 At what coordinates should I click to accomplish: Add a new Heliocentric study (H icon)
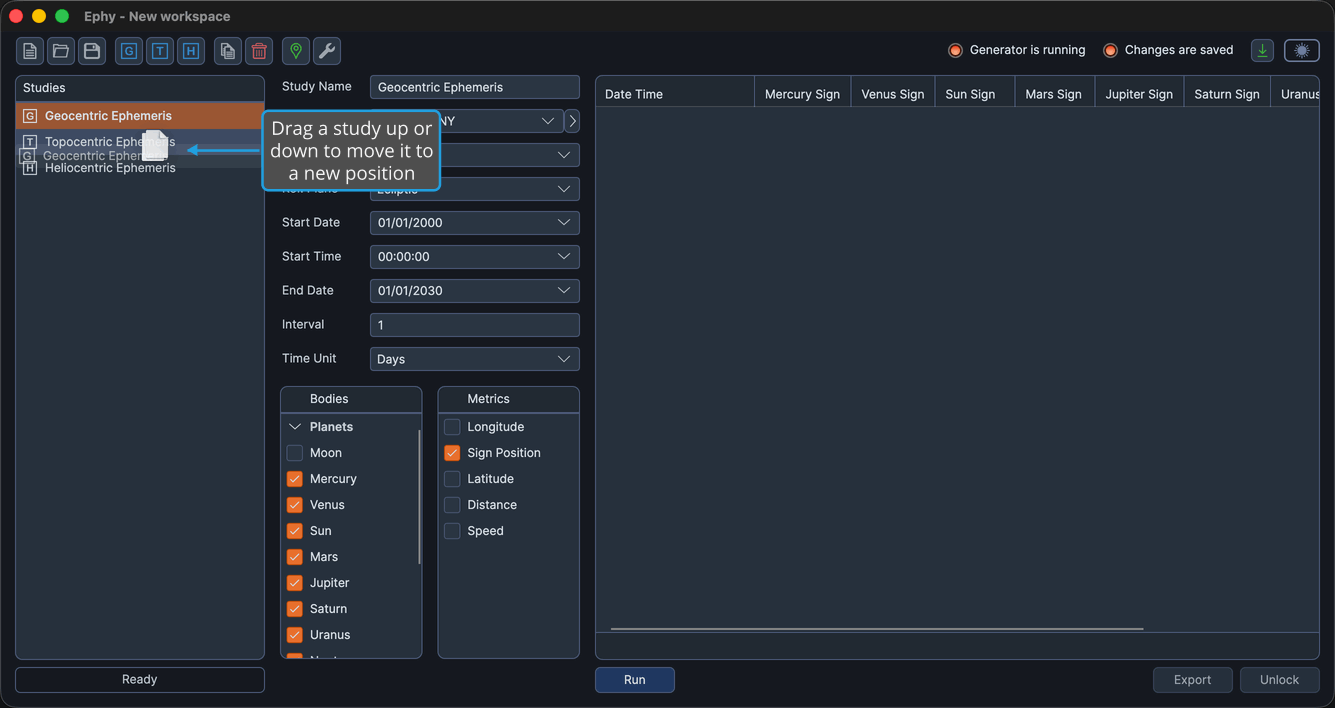click(191, 51)
